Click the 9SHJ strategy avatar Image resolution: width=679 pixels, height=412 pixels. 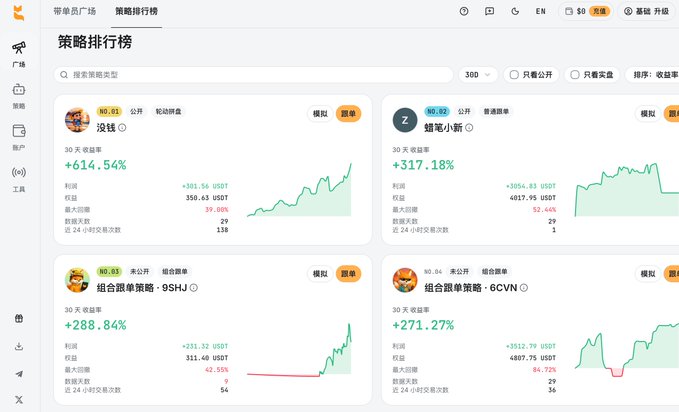pyautogui.click(x=77, y=280)
